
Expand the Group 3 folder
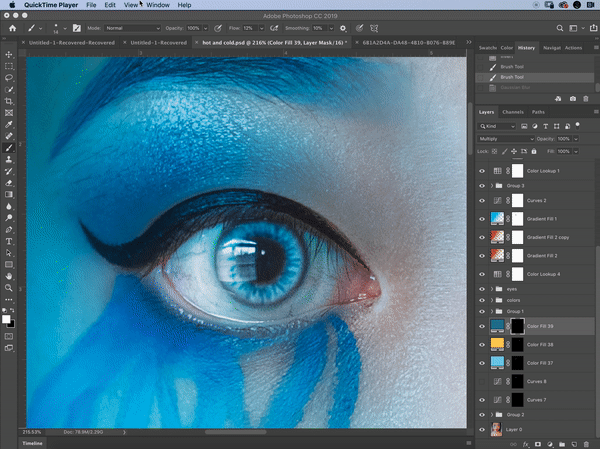coord(492,186)
